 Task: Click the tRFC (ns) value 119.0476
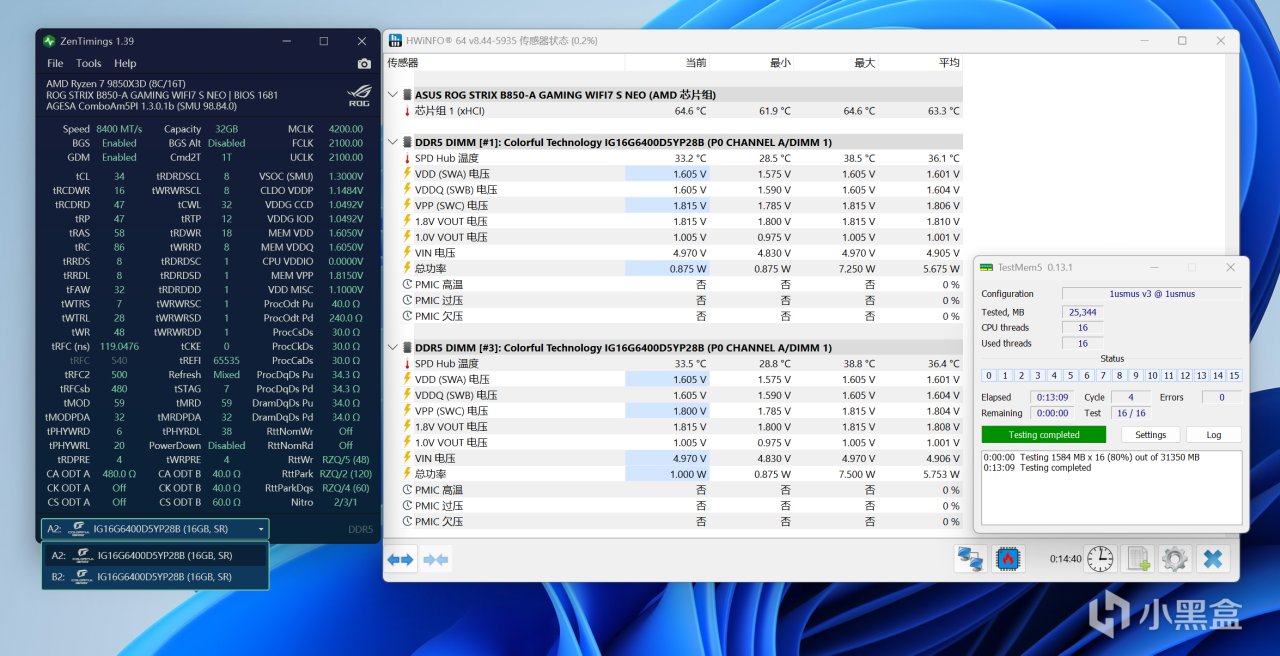119,346
